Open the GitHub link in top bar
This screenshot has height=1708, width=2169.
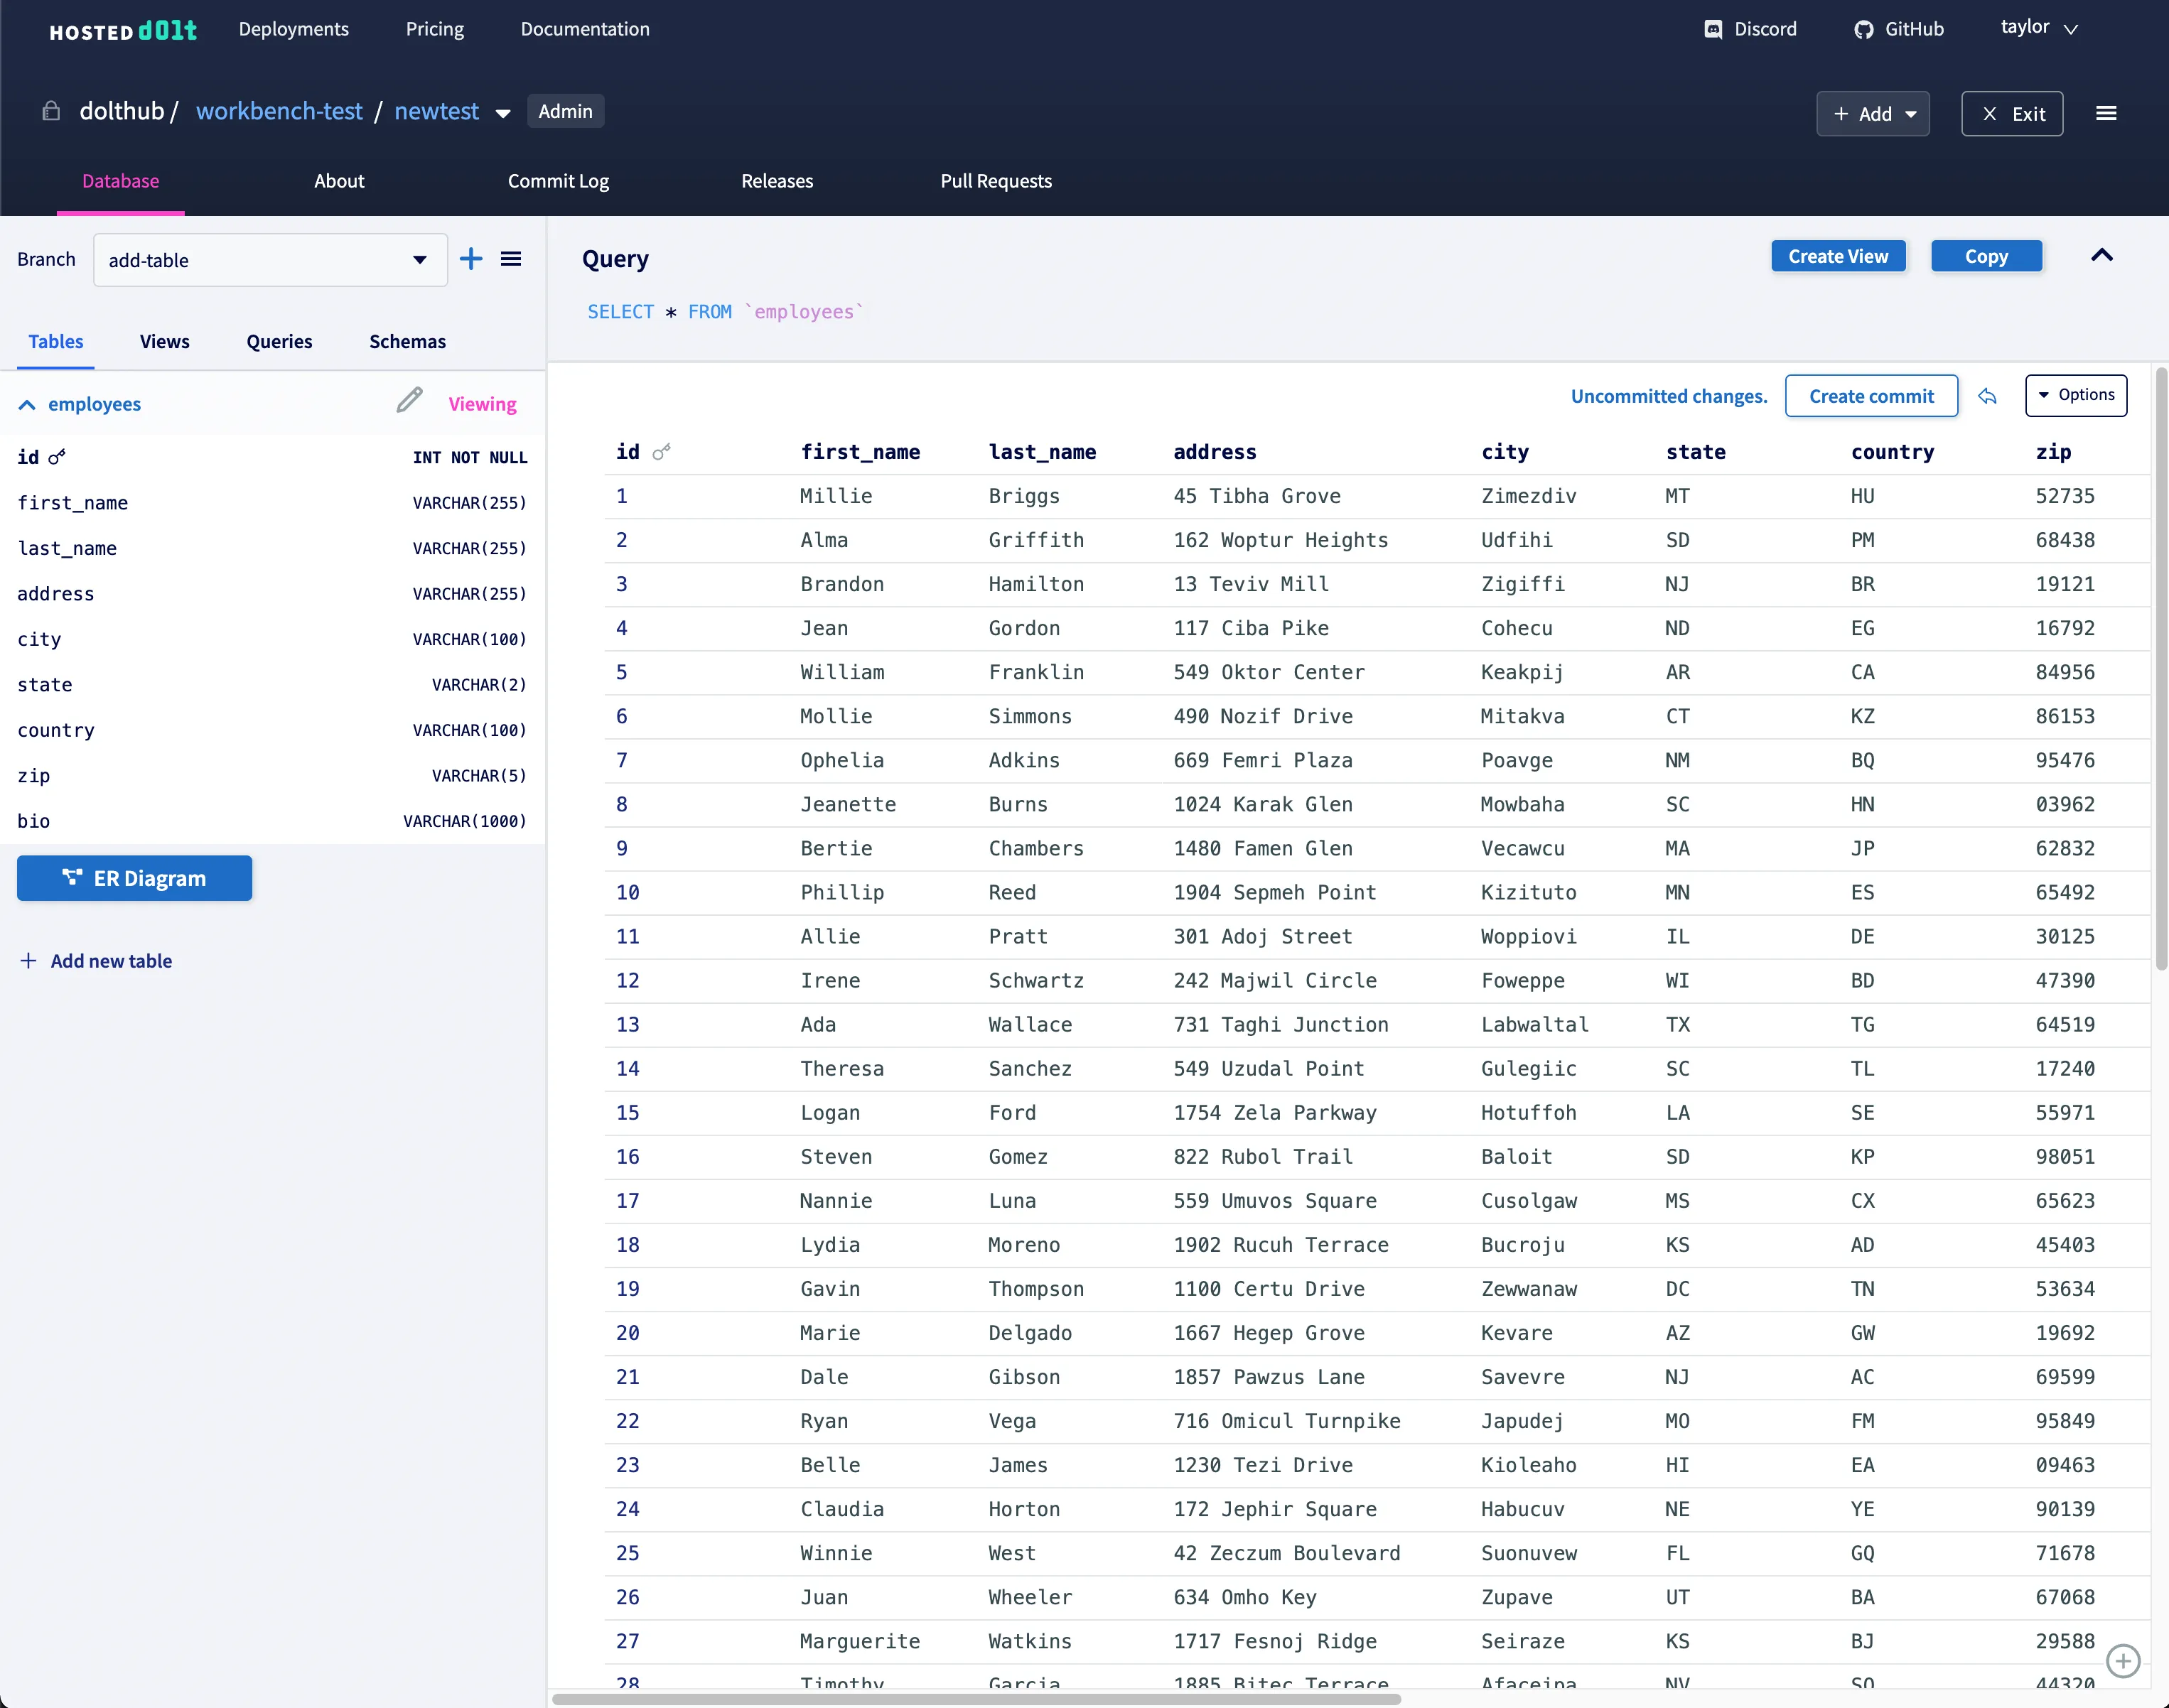(x=1898, y=29)
